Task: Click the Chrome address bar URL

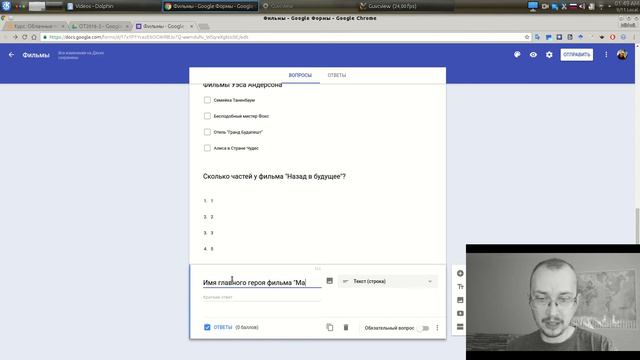Action: tap(149, 37)
